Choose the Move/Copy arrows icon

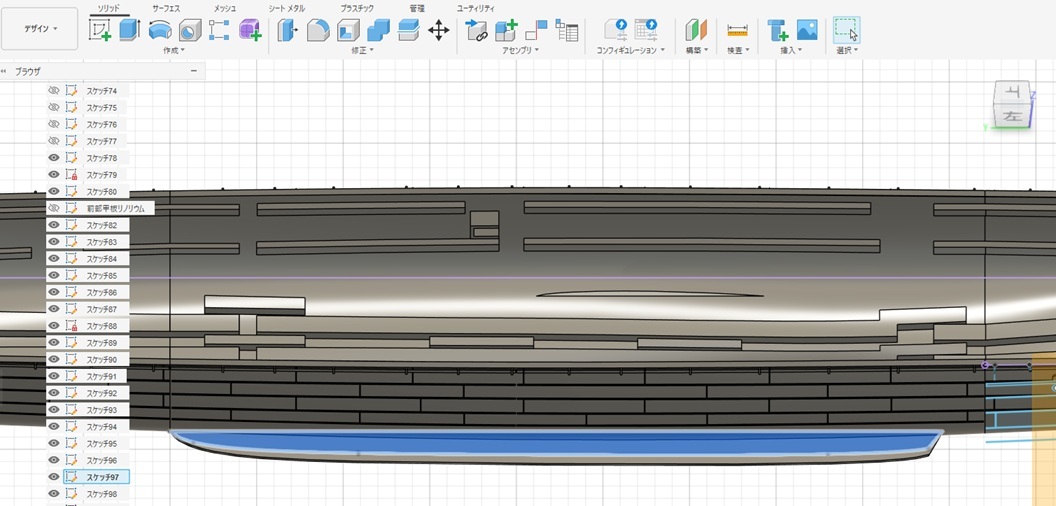tap(438, 31)
